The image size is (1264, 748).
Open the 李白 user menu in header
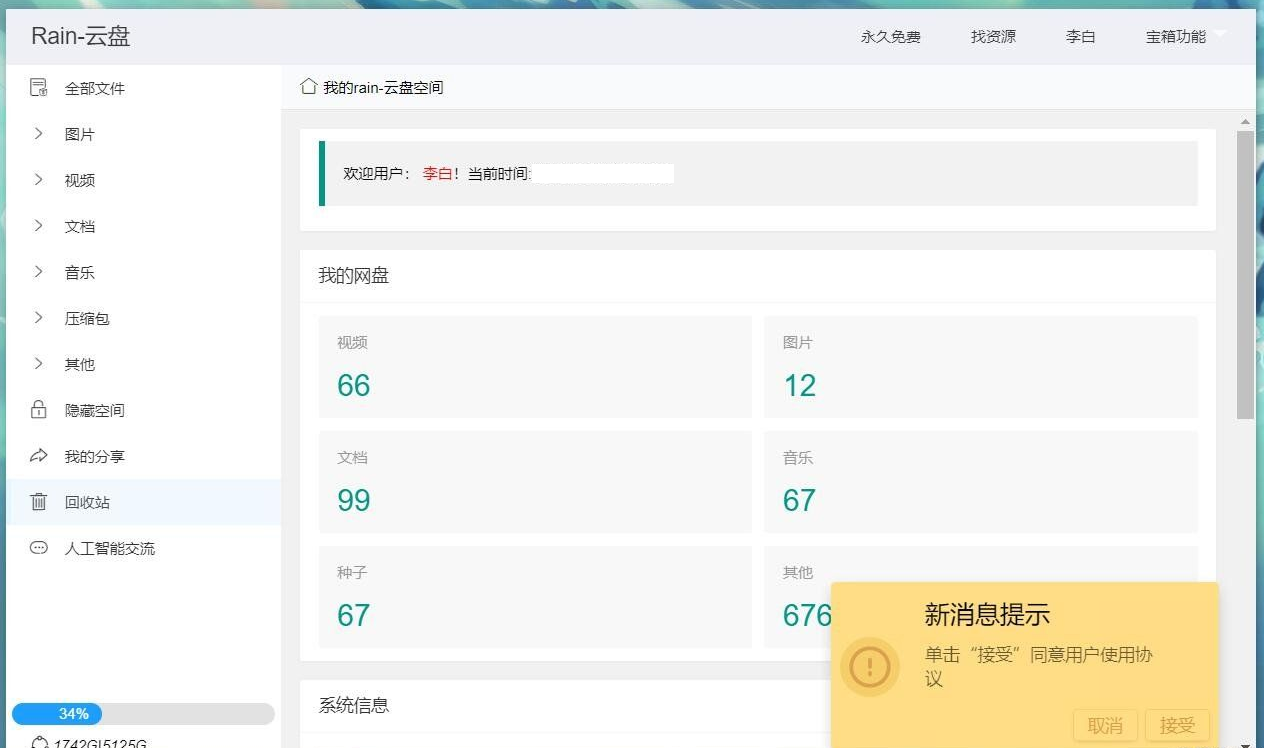pyautogui.click(x=1080, y=37)
